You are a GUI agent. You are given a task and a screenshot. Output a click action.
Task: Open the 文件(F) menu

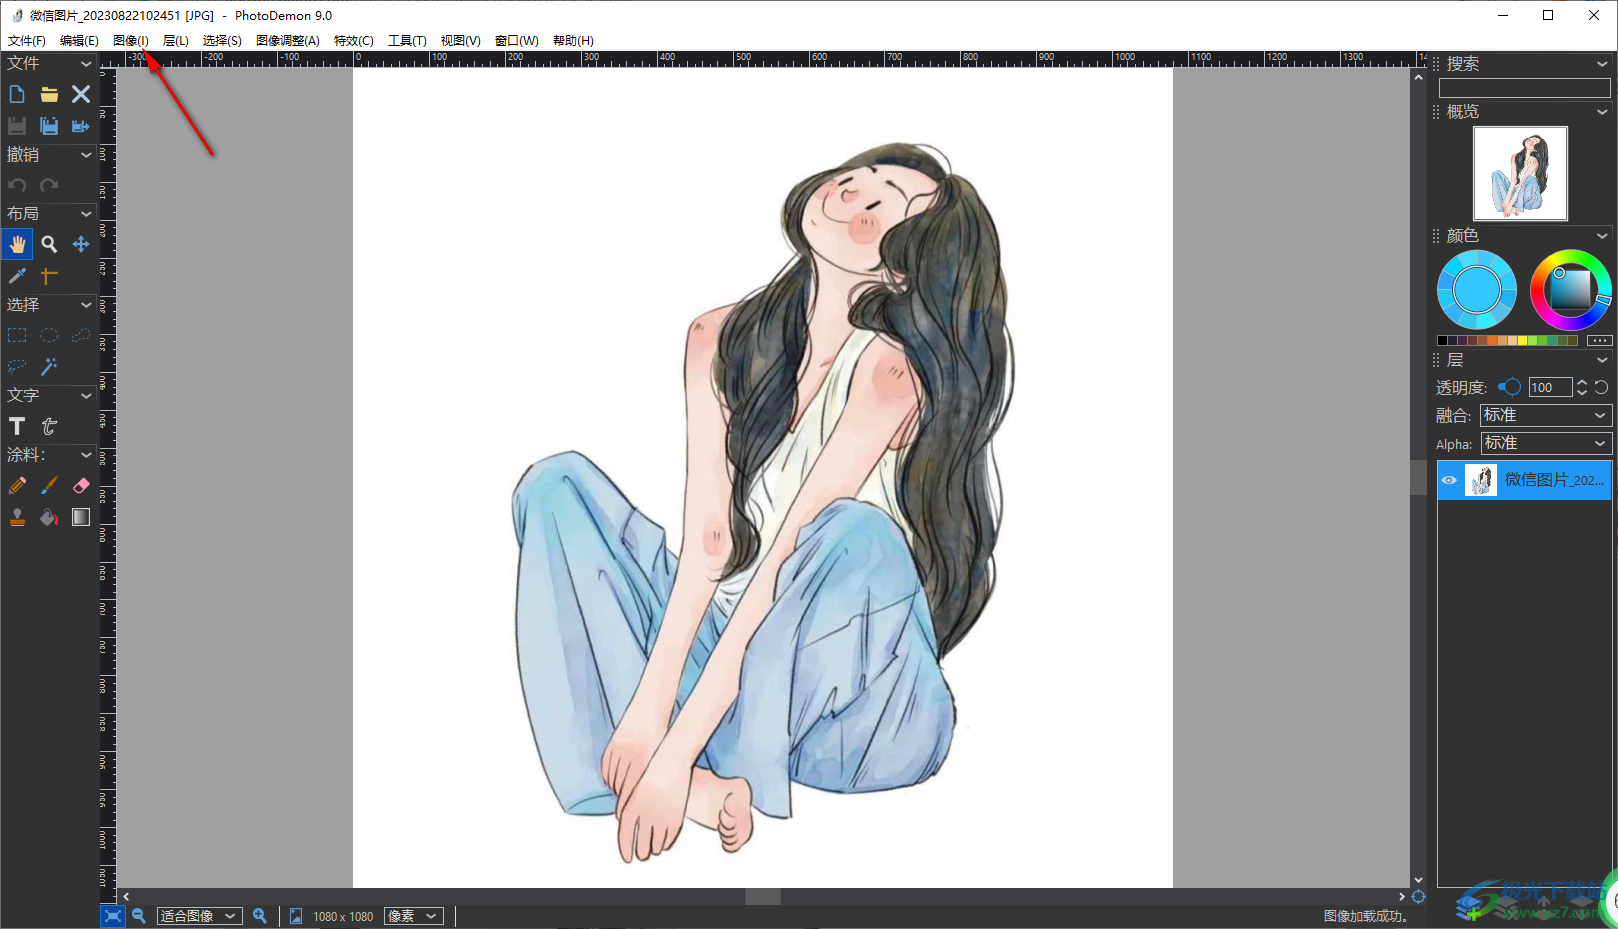[27, 41]
